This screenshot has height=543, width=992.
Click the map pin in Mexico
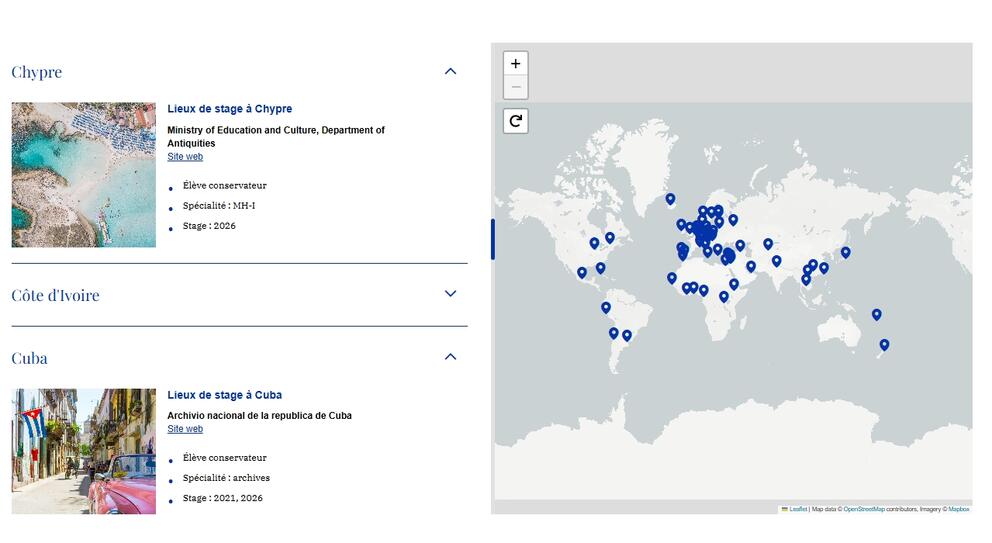(581, 273)
